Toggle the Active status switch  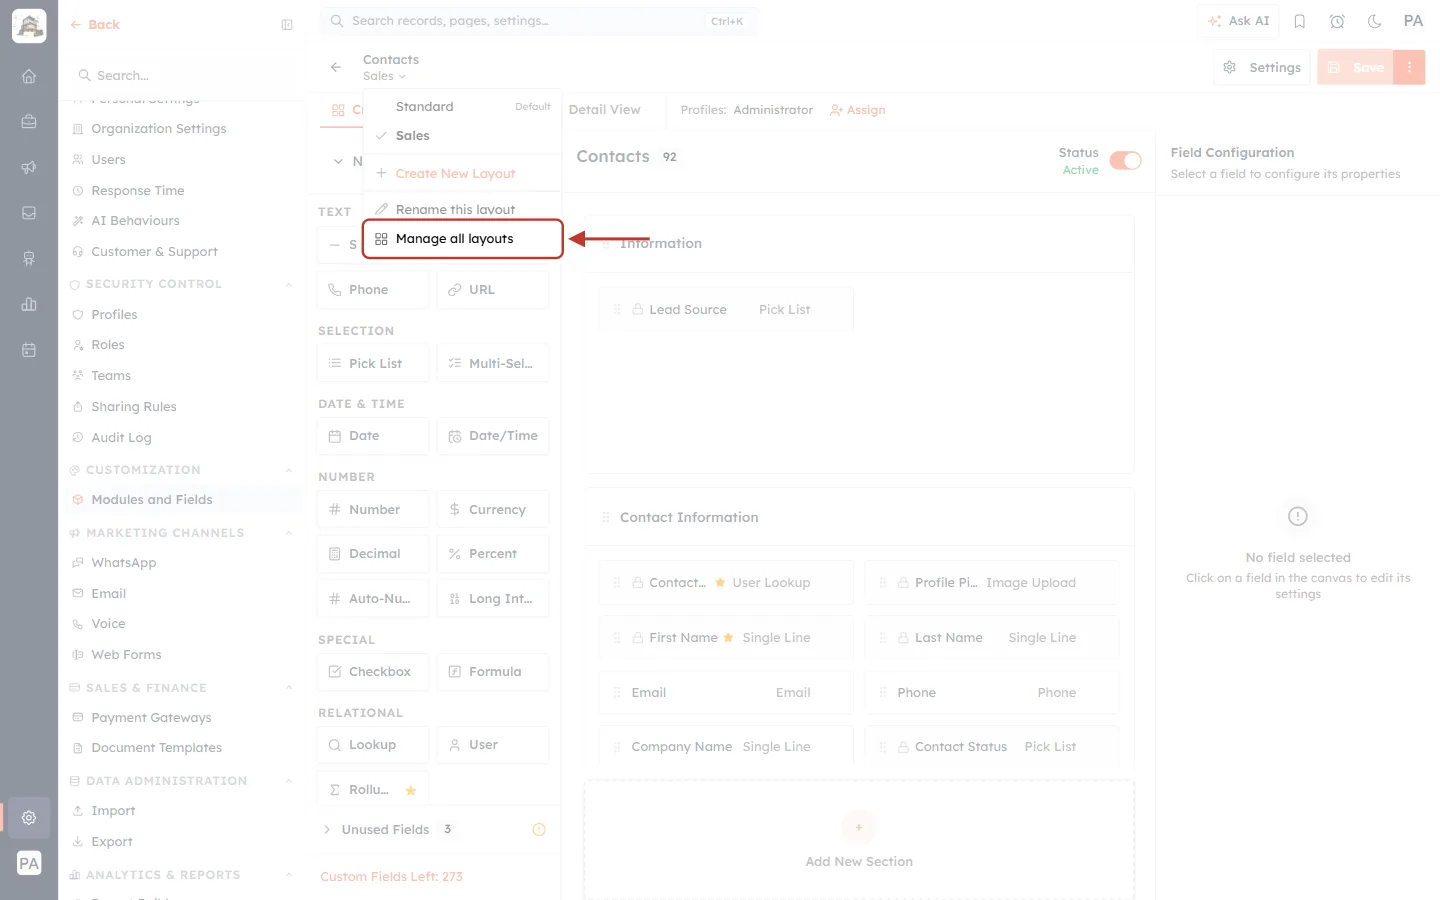1125,161
